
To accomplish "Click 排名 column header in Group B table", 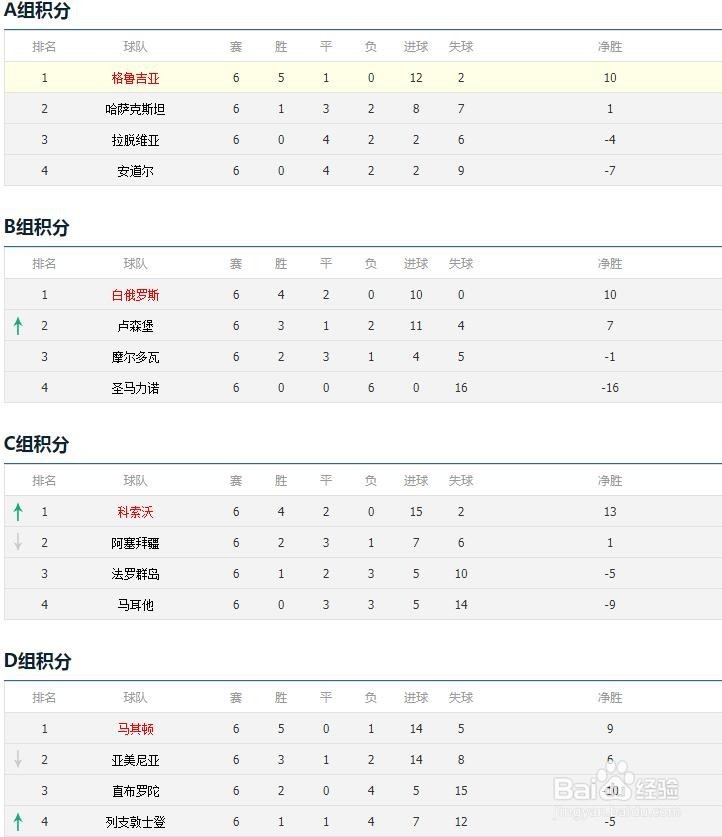I will point(44,264).
